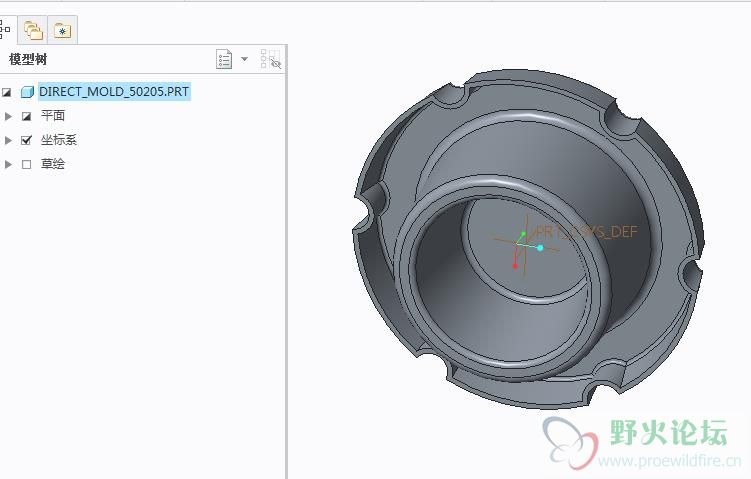Open the model tree settings list icon
Image resolution: width=751 pixels, height=479 pixels.
pos(224,59)
